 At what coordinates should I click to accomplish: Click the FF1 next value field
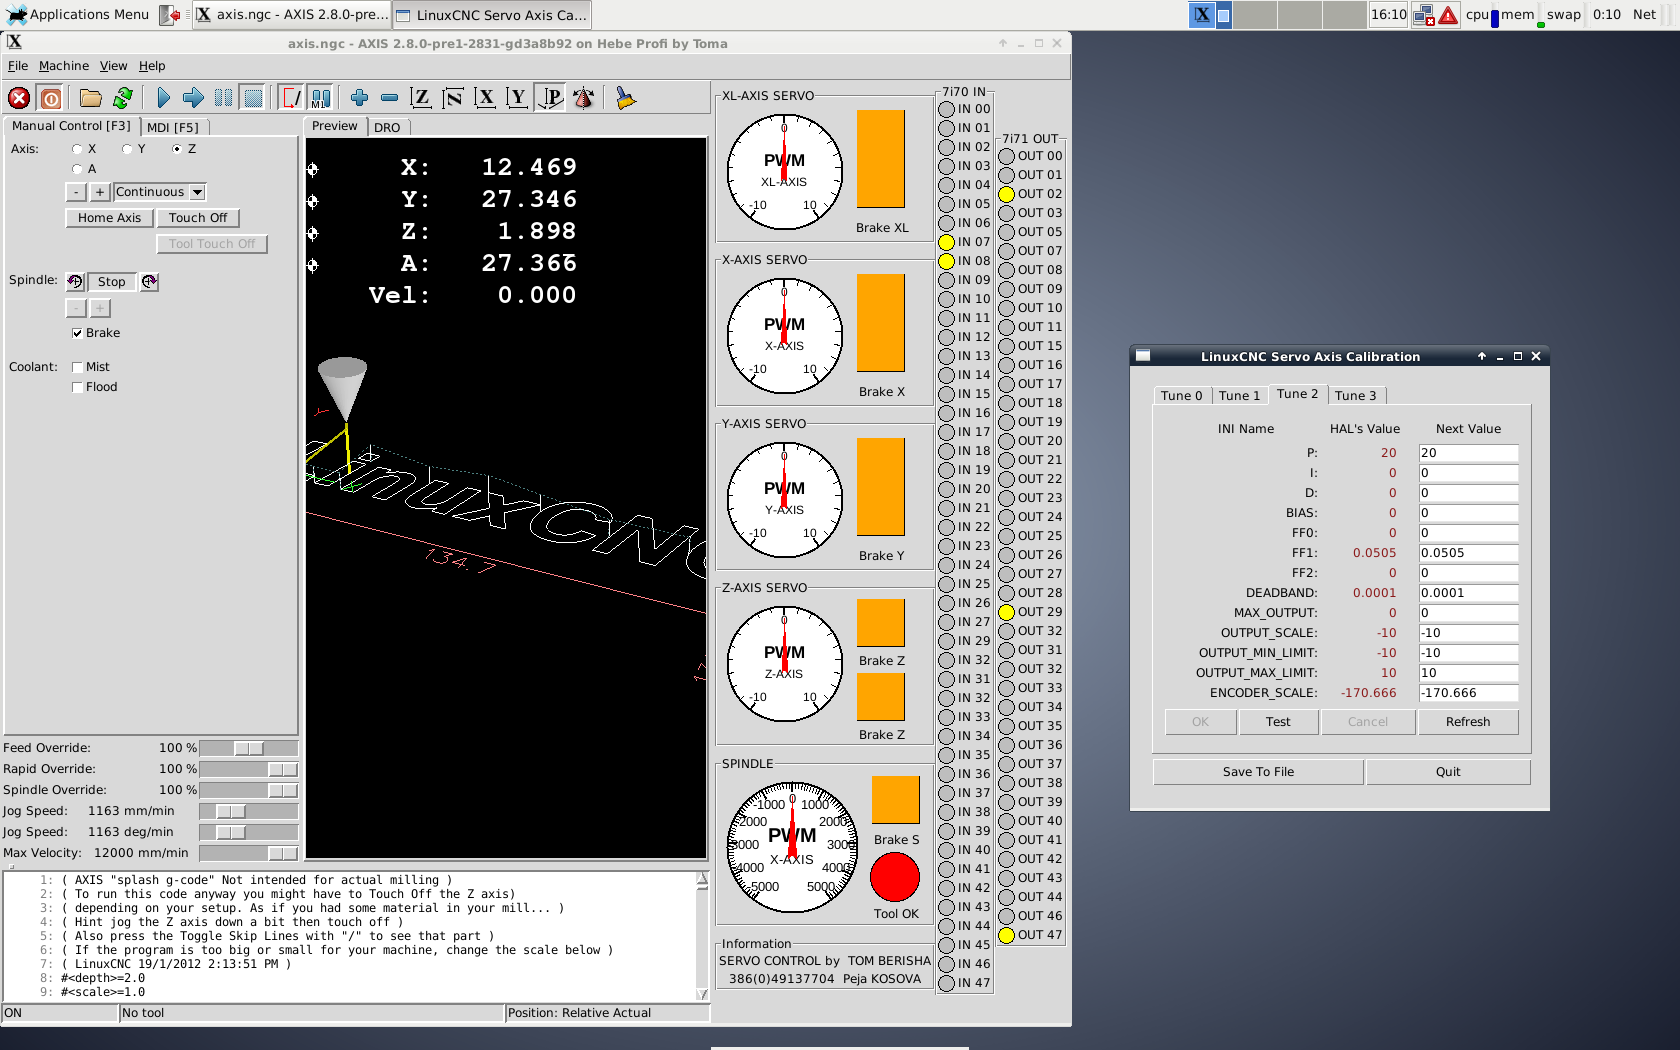[x=1468, y=553]
